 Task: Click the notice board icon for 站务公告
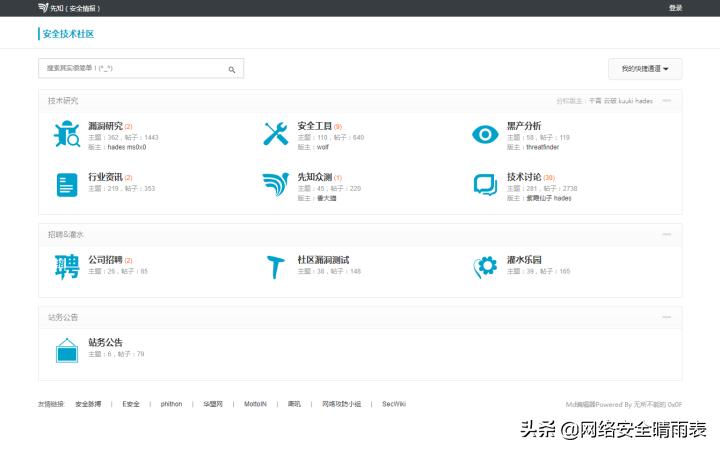coord(67,350)
